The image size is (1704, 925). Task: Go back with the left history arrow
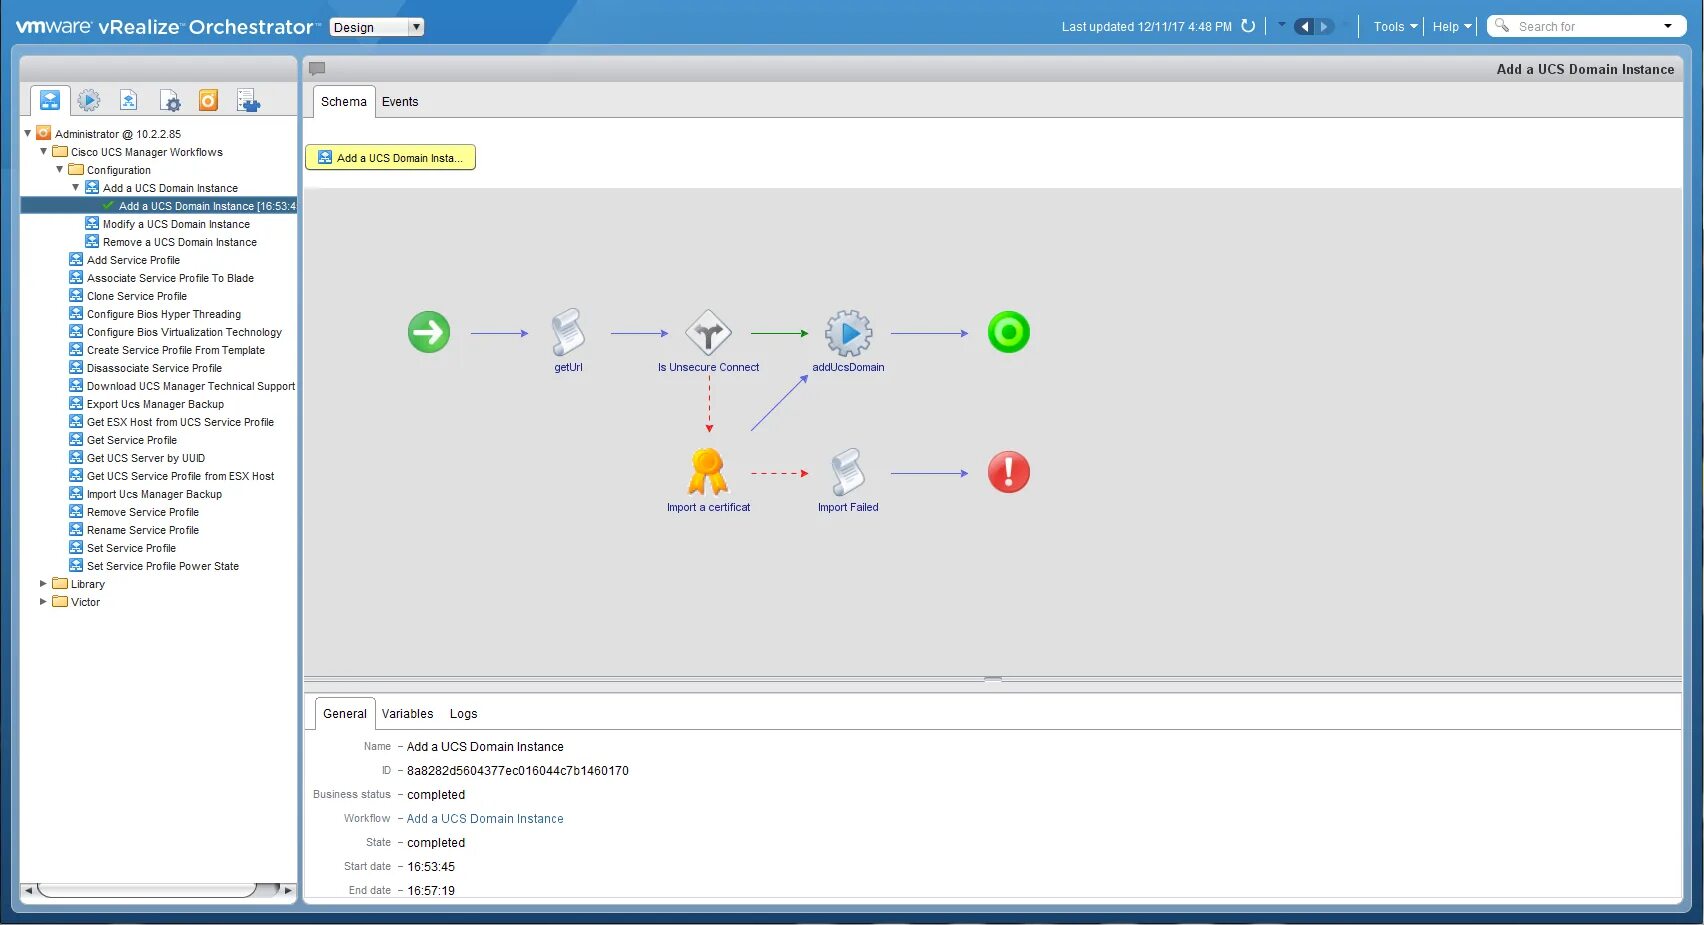(1304, 27)
